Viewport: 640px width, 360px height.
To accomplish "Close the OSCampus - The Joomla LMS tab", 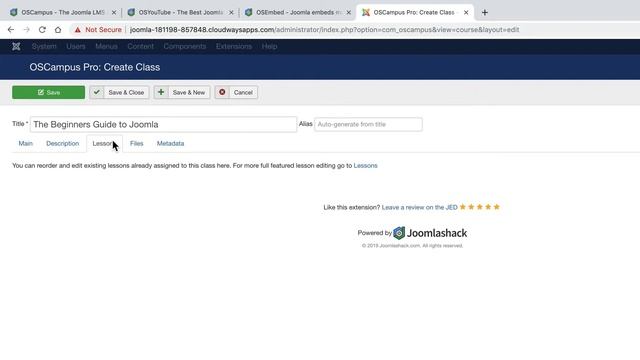I will (x=114, y=13).
